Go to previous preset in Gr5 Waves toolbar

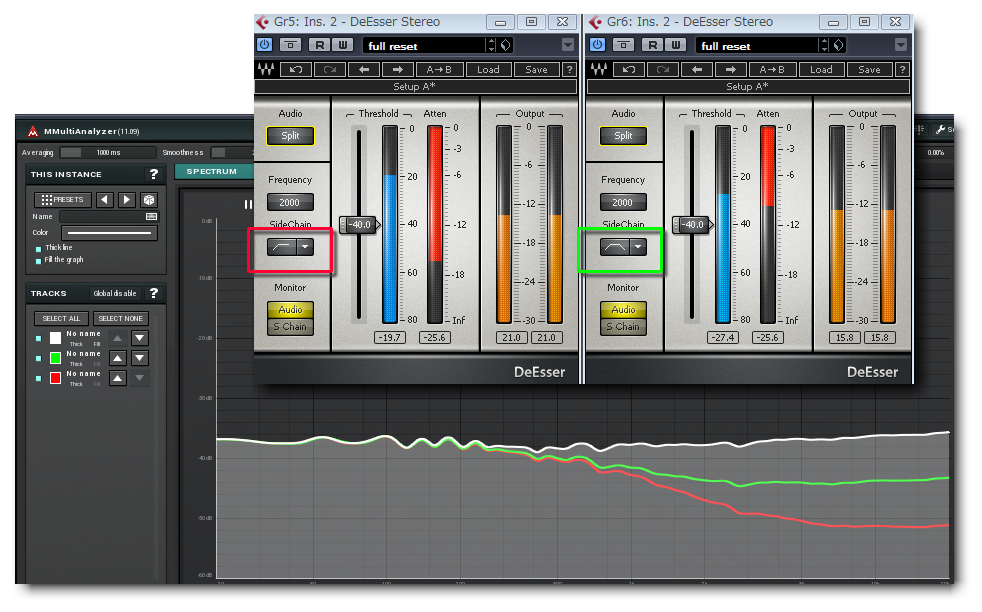pyautogui.click(x=364, y=70)
